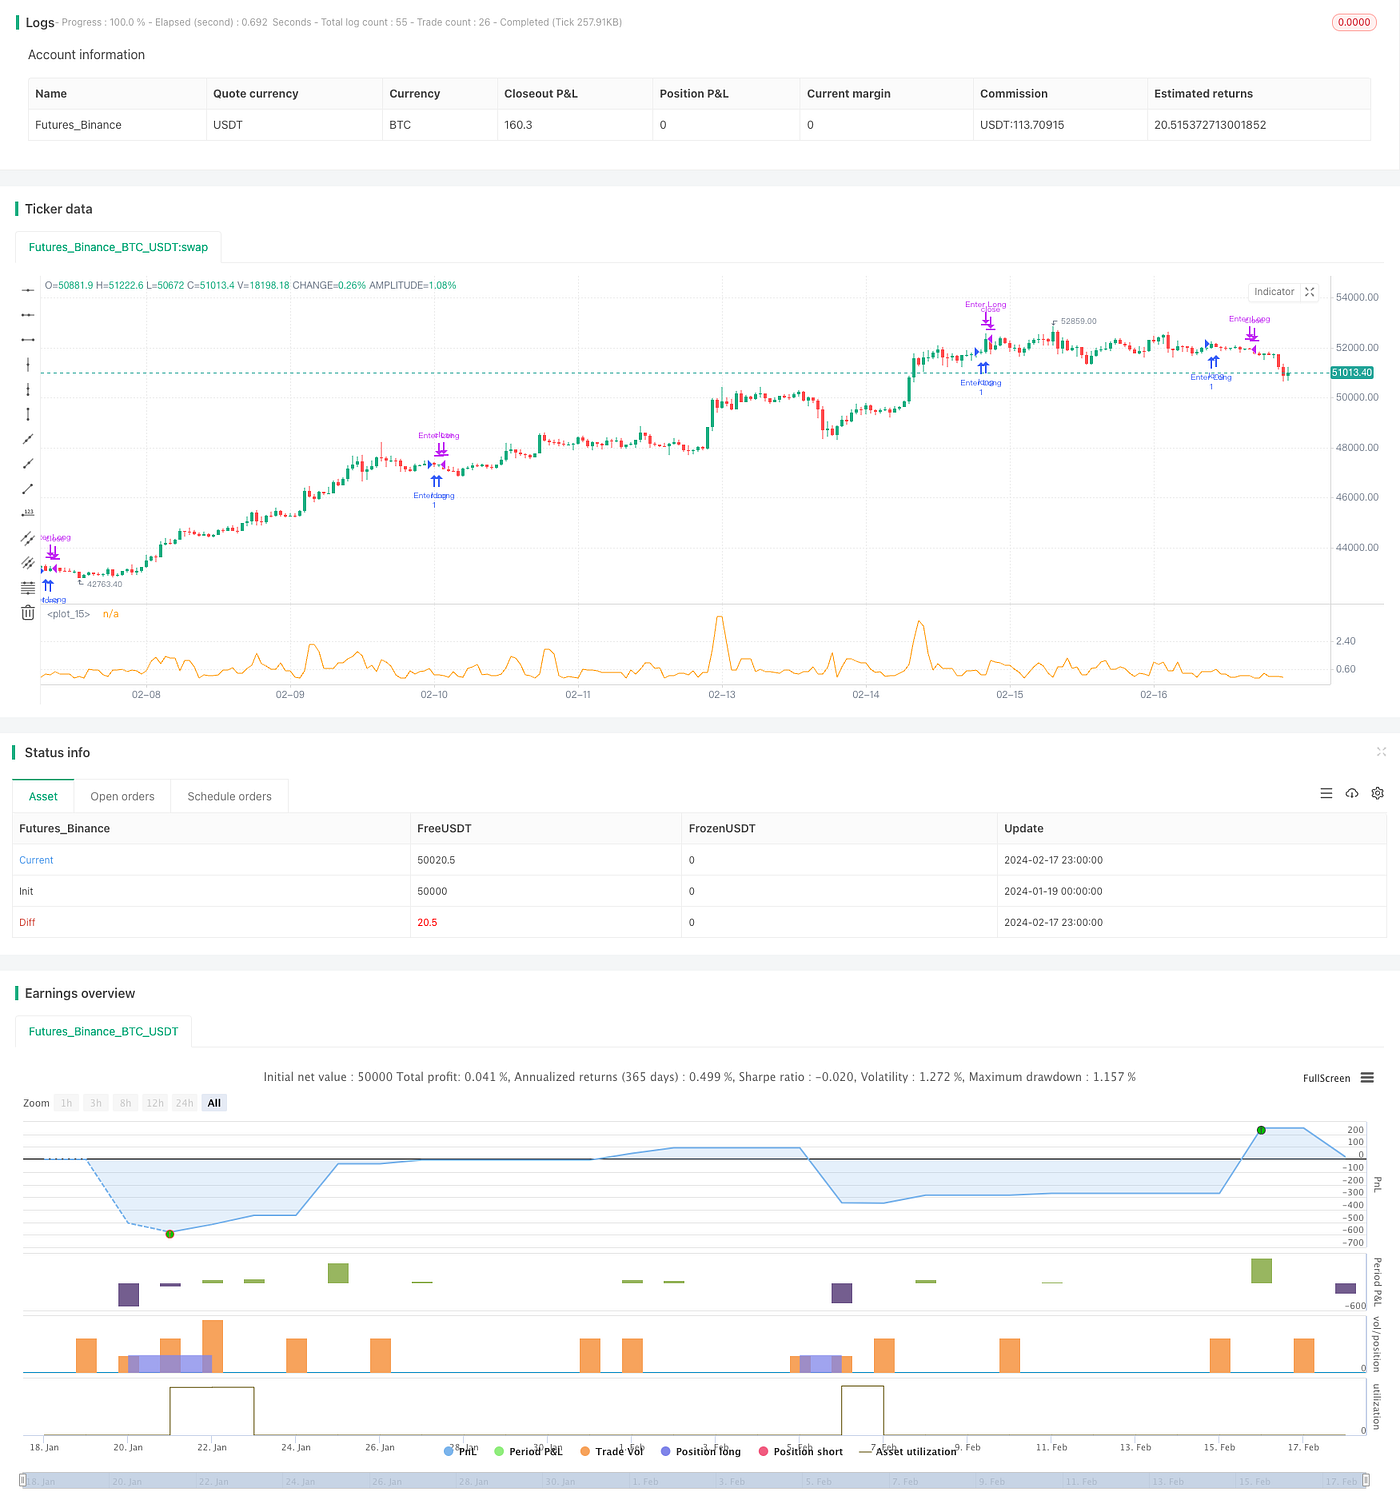This screenshot has height=1512, width=1400.
Task: Click the FreeUSDT value 50020.5
Action: (x=436, y=860)
